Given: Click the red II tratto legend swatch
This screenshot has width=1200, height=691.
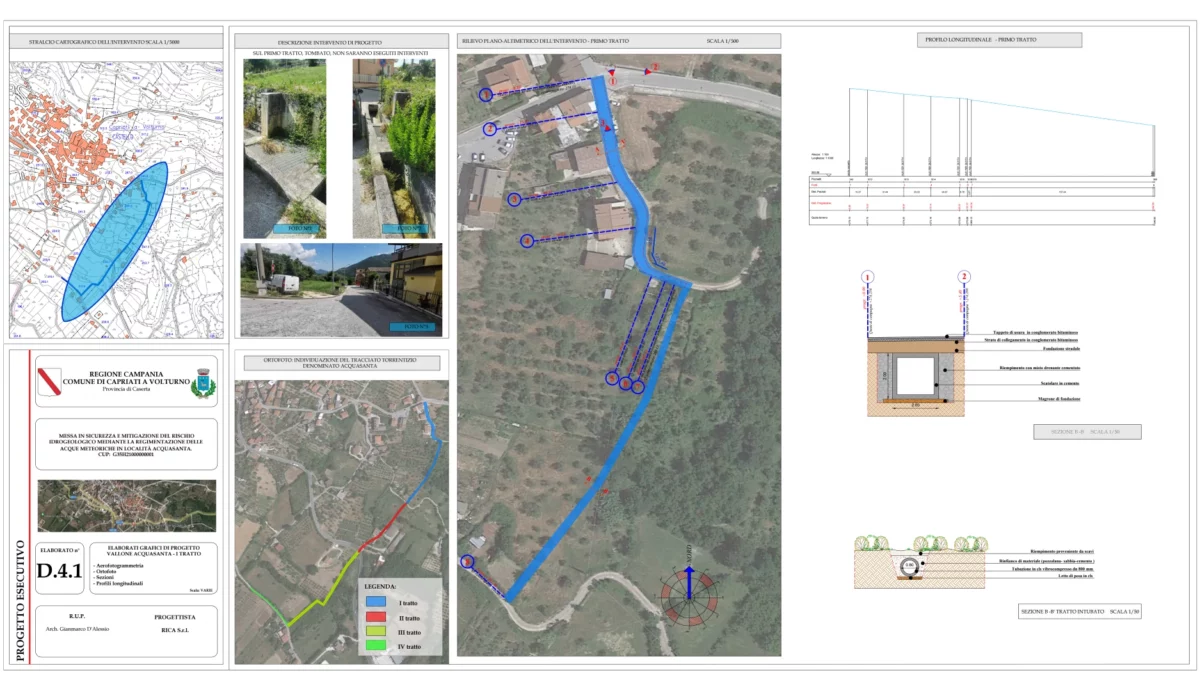Looking at the screenshot, I should 378,617.
